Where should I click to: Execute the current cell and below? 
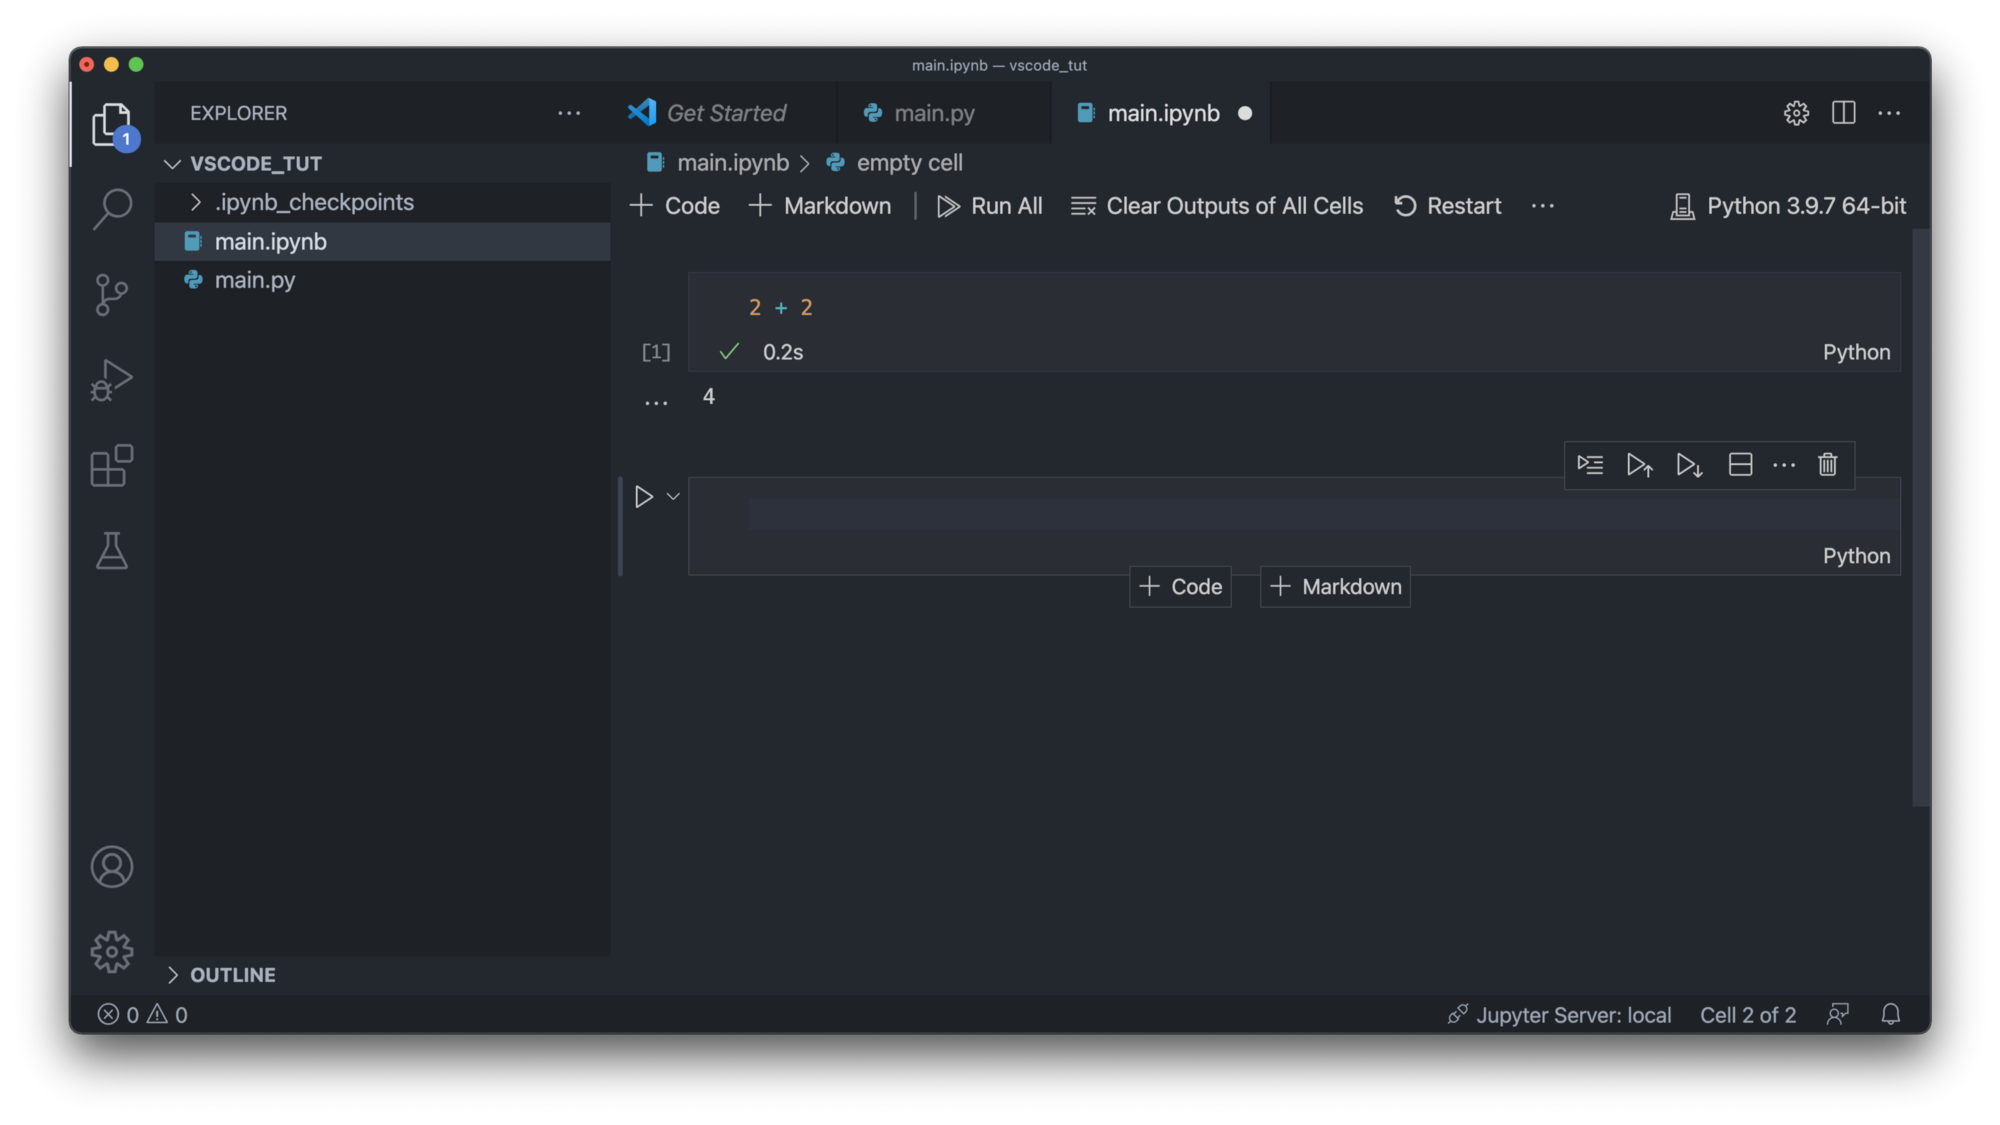click(1688, 465)
